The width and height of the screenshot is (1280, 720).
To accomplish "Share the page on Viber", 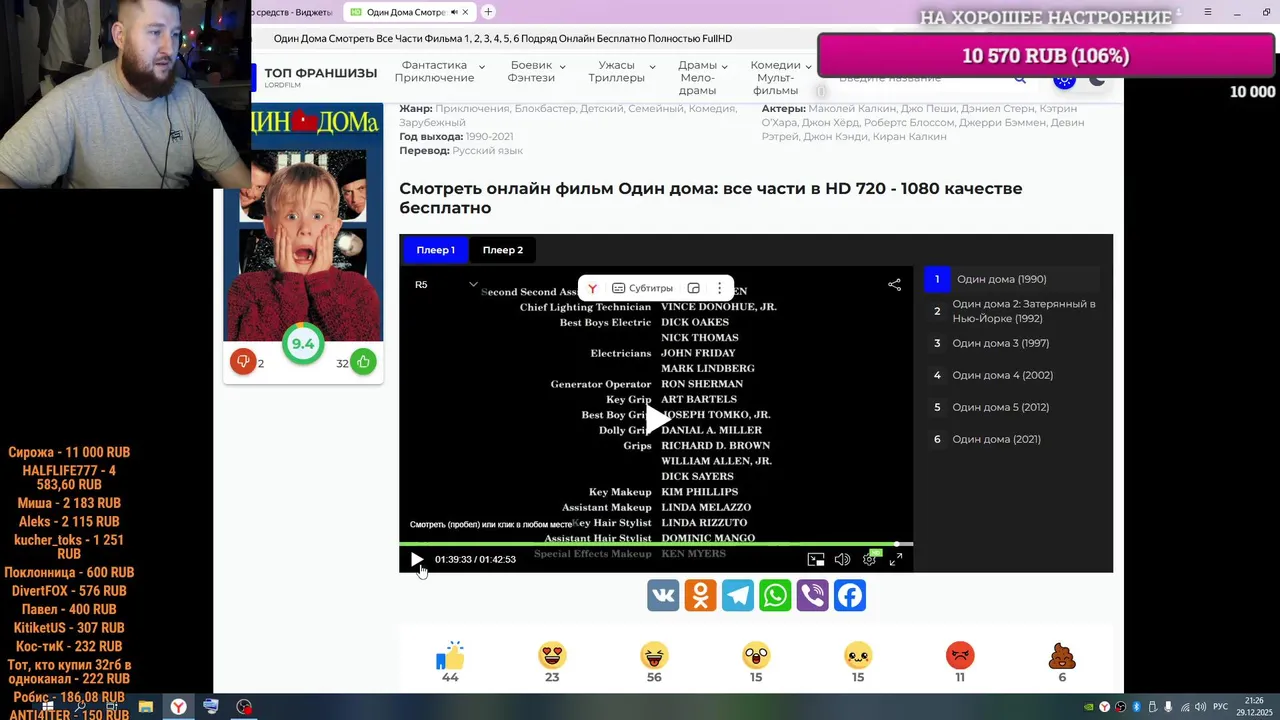I will pos(812,595).
